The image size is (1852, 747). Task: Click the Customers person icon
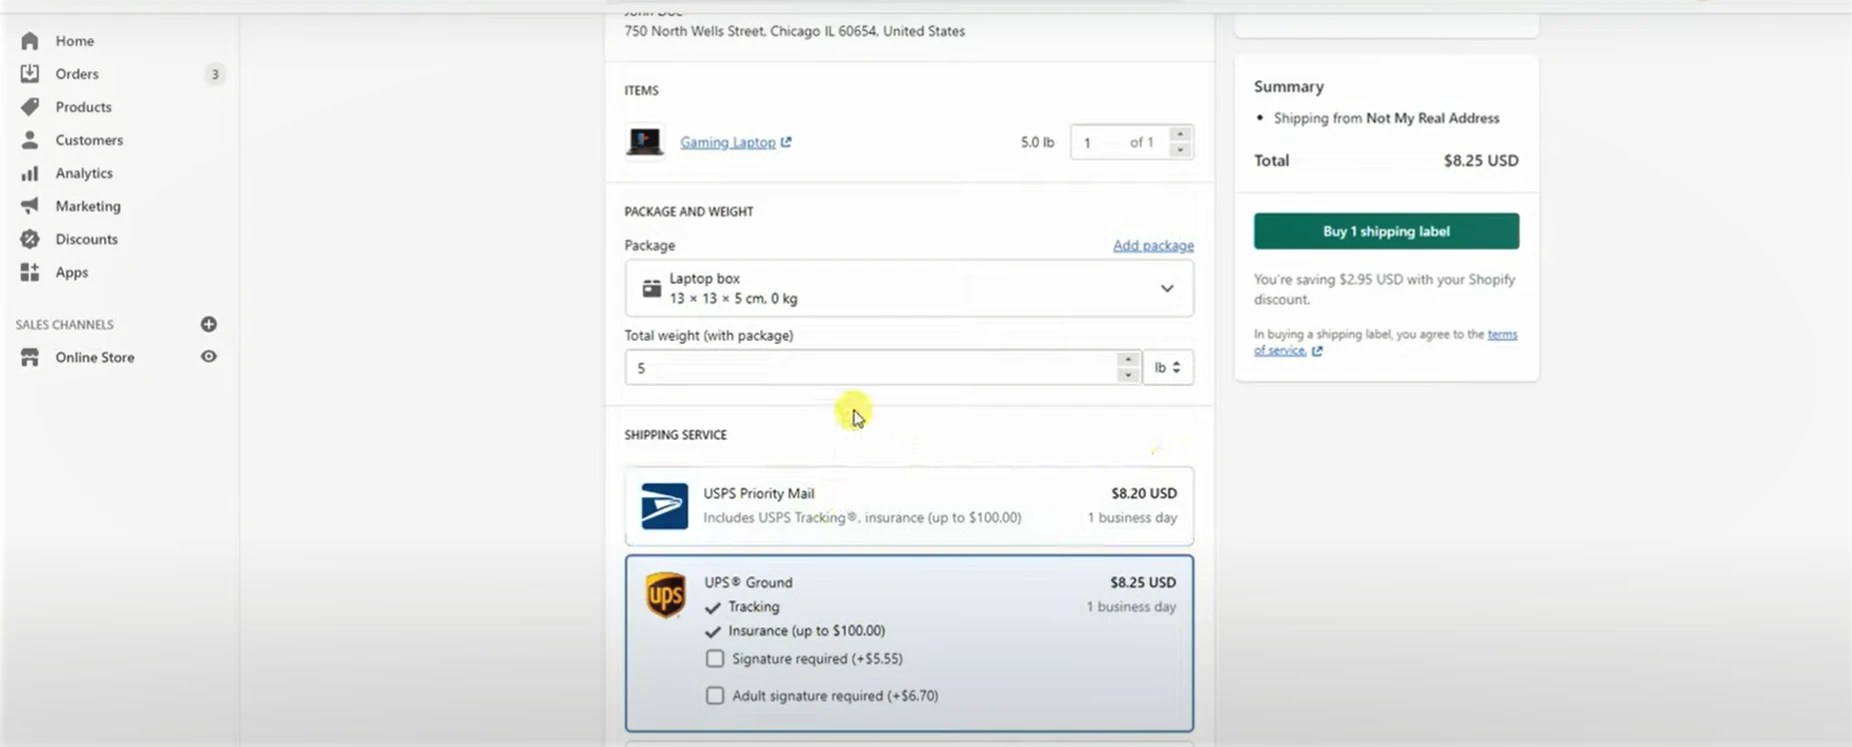click(30, 140)
